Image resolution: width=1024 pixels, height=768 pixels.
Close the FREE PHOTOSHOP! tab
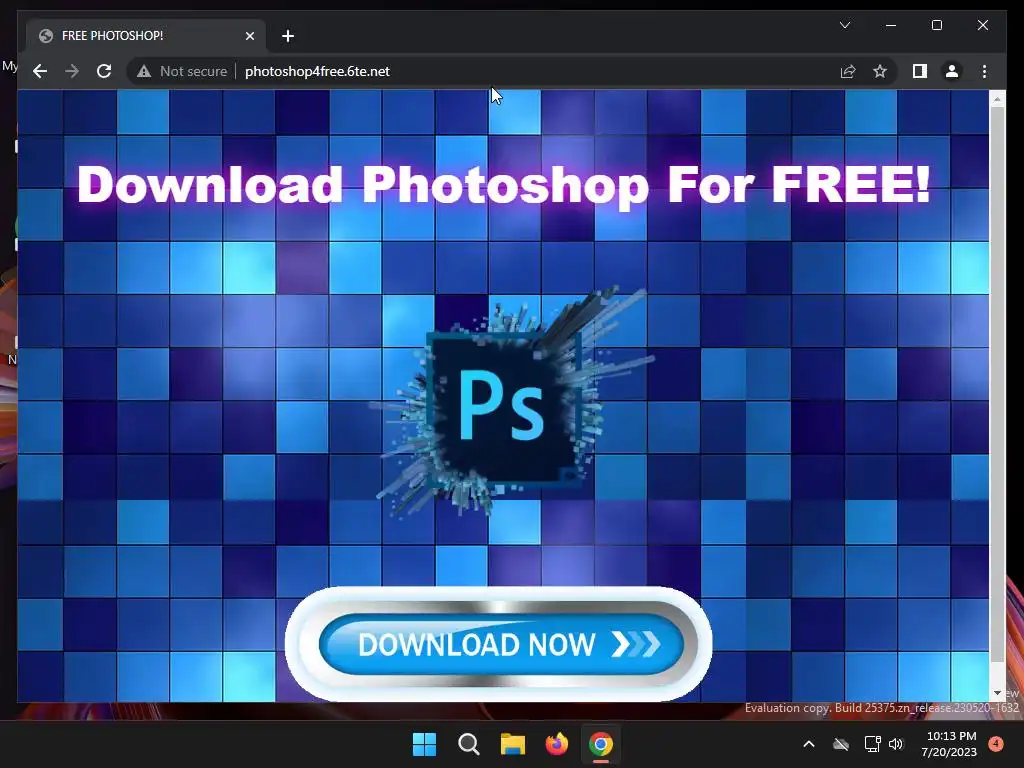(x=249, y=36)
